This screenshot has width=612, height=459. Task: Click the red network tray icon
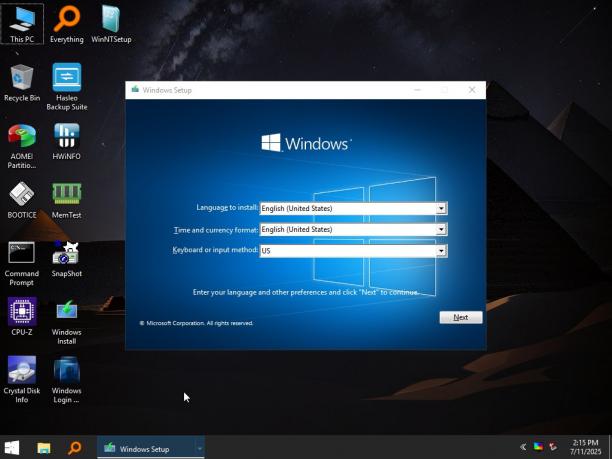553,447
